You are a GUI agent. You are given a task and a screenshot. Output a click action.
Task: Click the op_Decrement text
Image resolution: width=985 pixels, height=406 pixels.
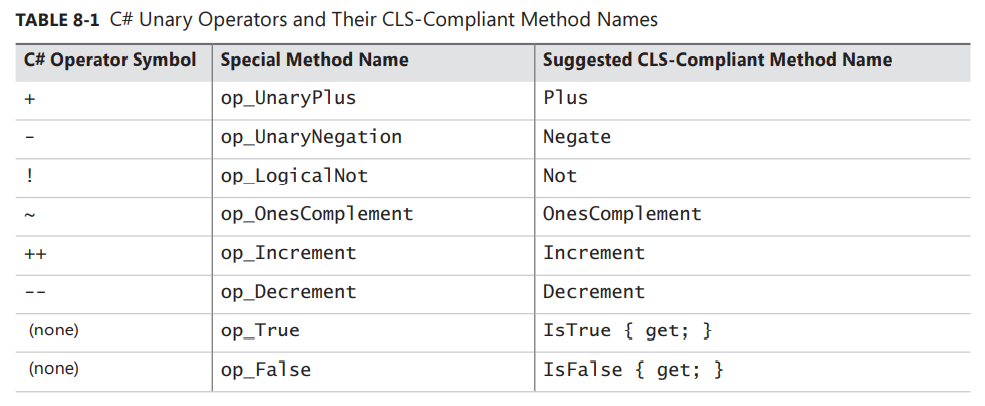click(x=288, y=292)
